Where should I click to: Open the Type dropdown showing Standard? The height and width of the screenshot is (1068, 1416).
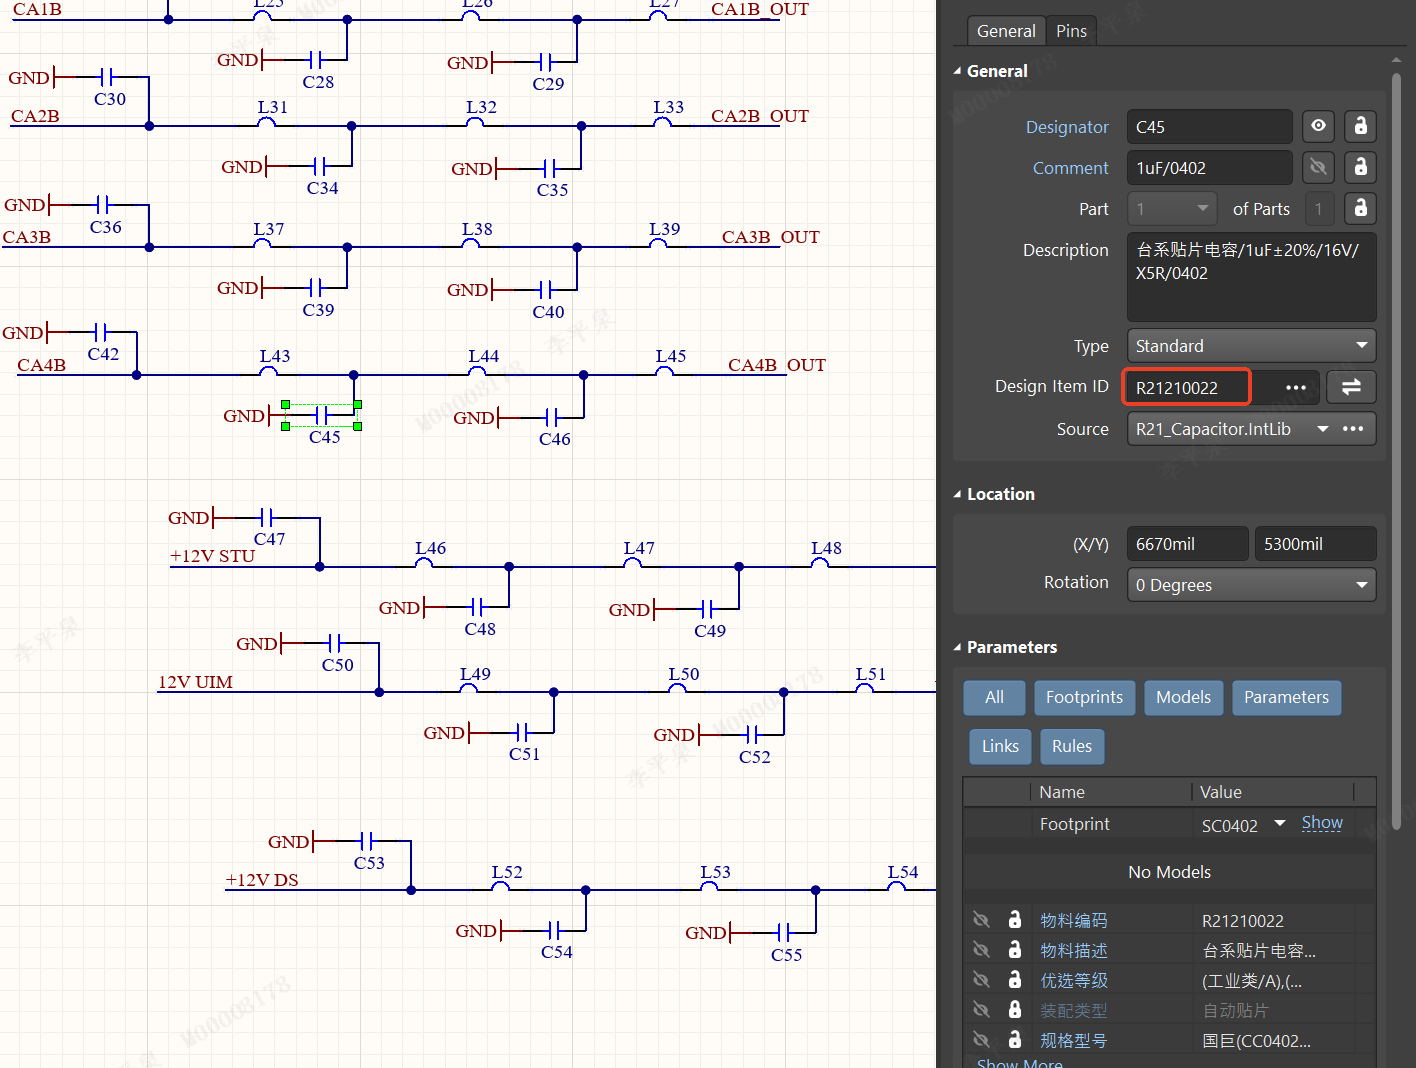[1251, 346]
